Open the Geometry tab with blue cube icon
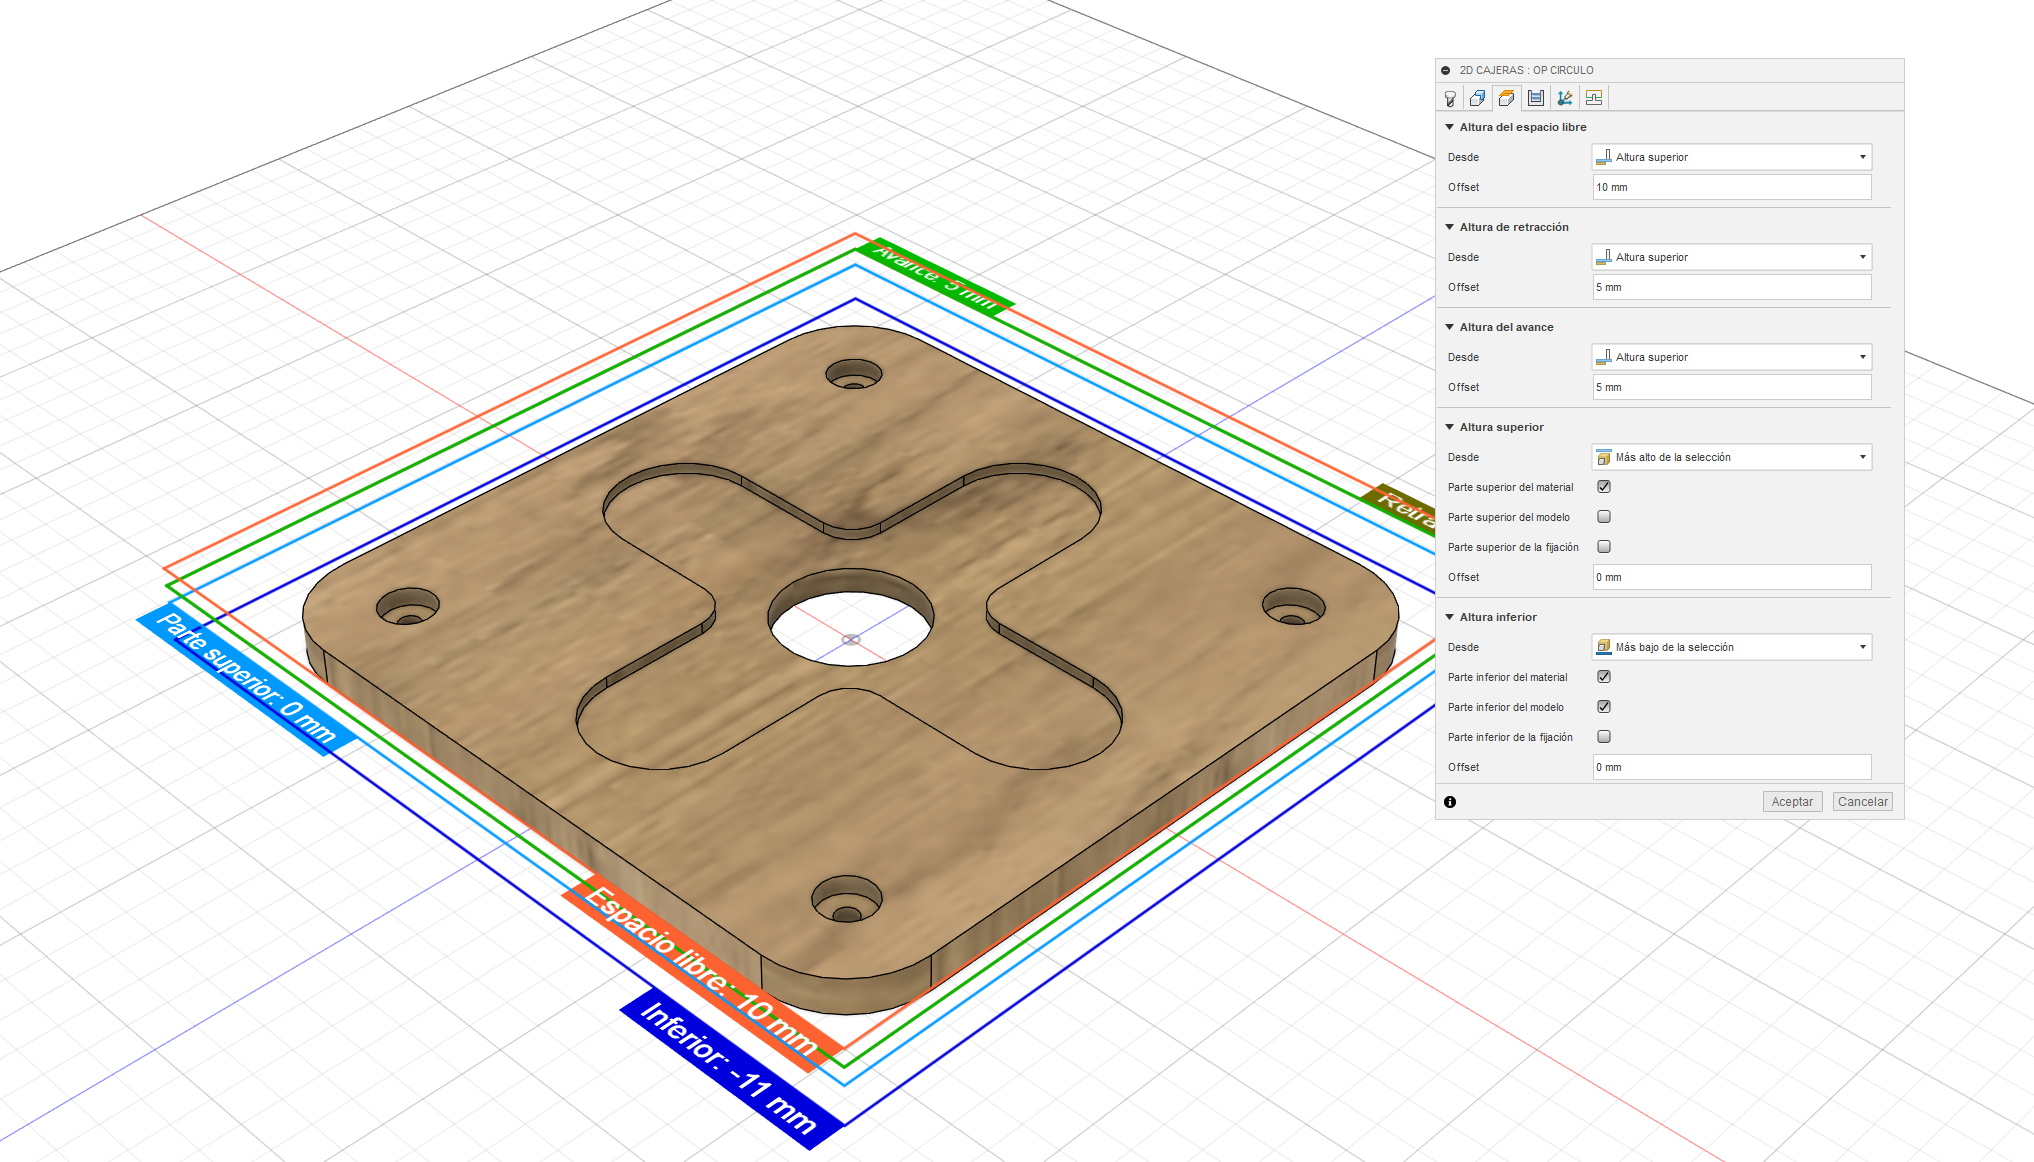Screen dimensions: 2034x1162 pos(1477,98)
